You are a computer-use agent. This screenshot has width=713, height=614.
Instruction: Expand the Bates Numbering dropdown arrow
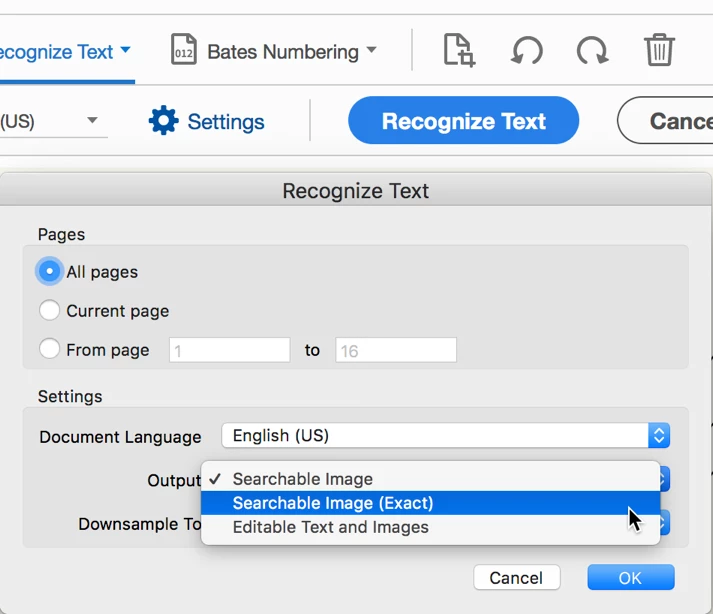(372, 49)
